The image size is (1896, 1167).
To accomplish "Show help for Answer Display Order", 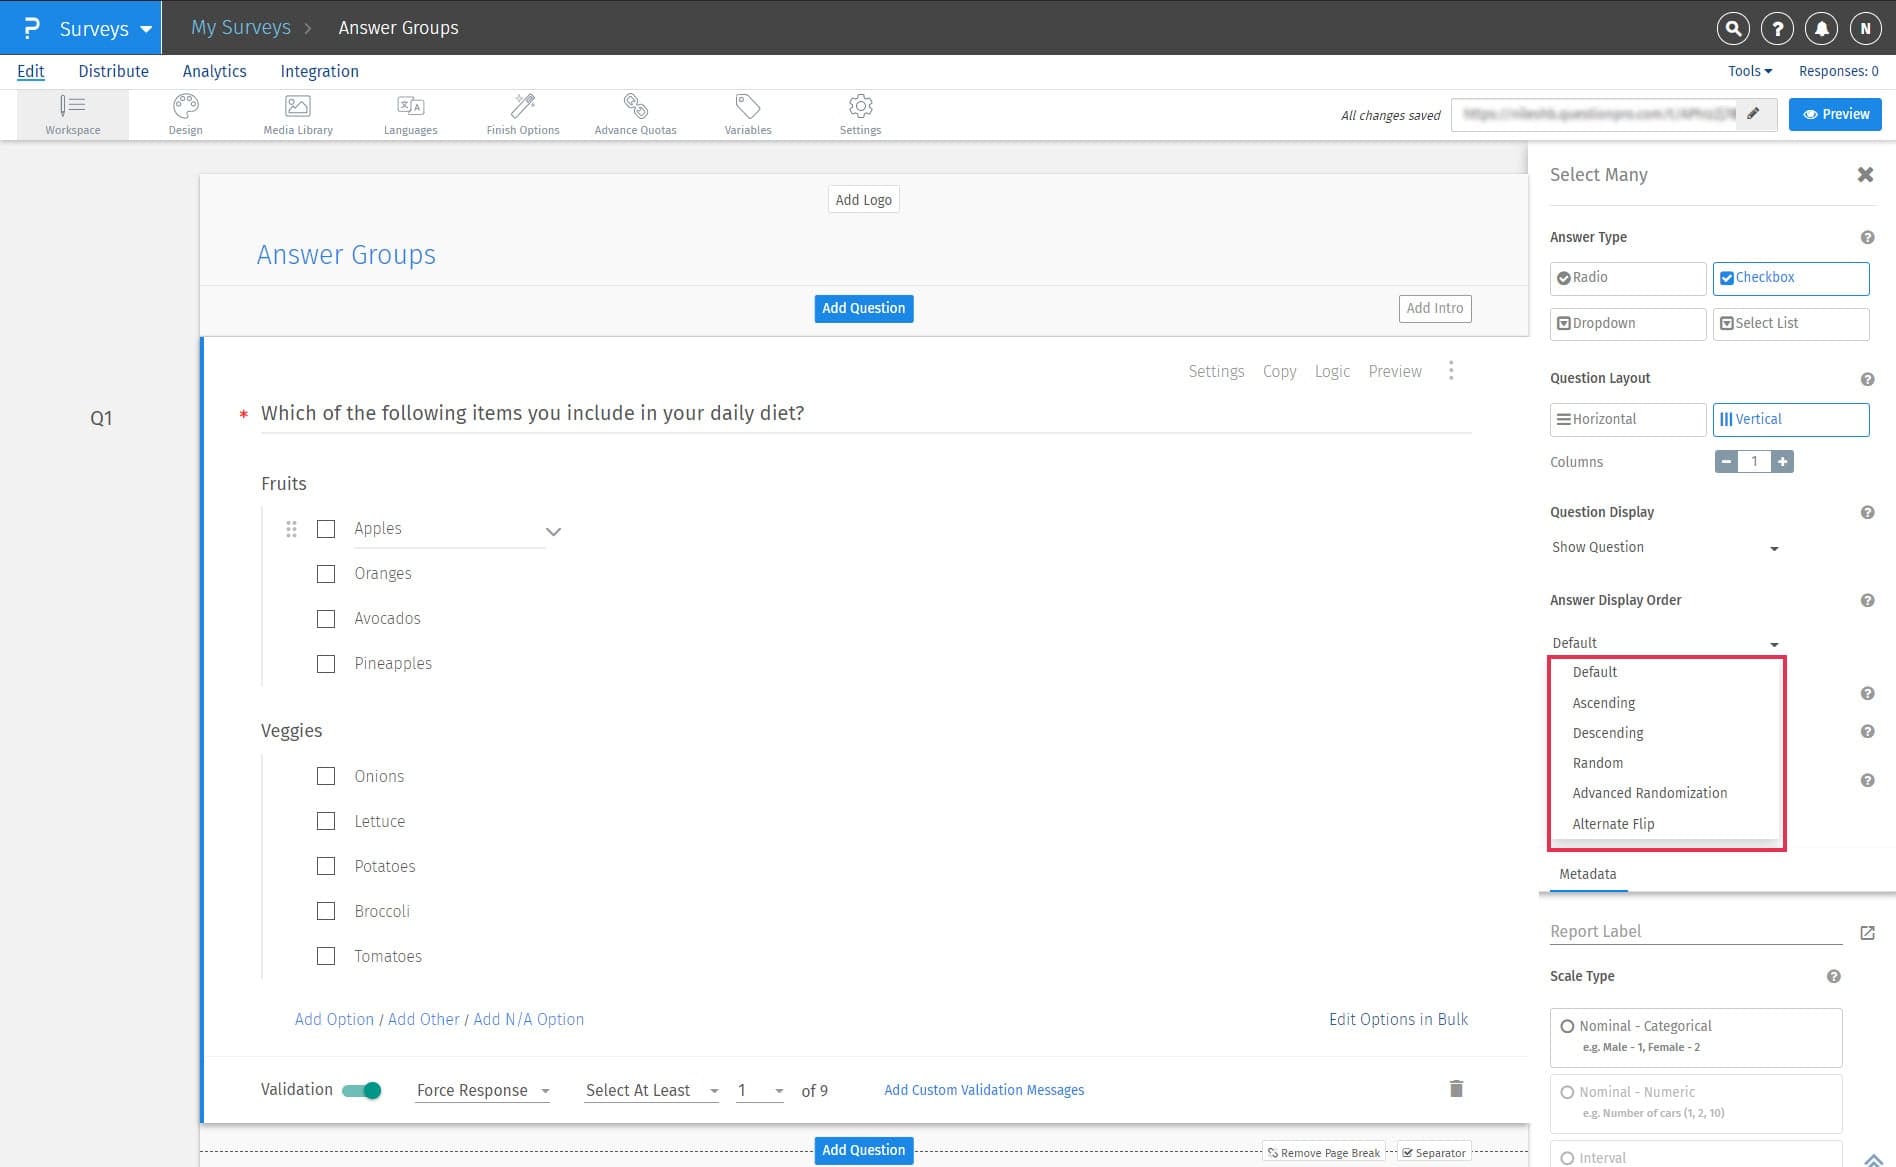I will (1867, 600).
